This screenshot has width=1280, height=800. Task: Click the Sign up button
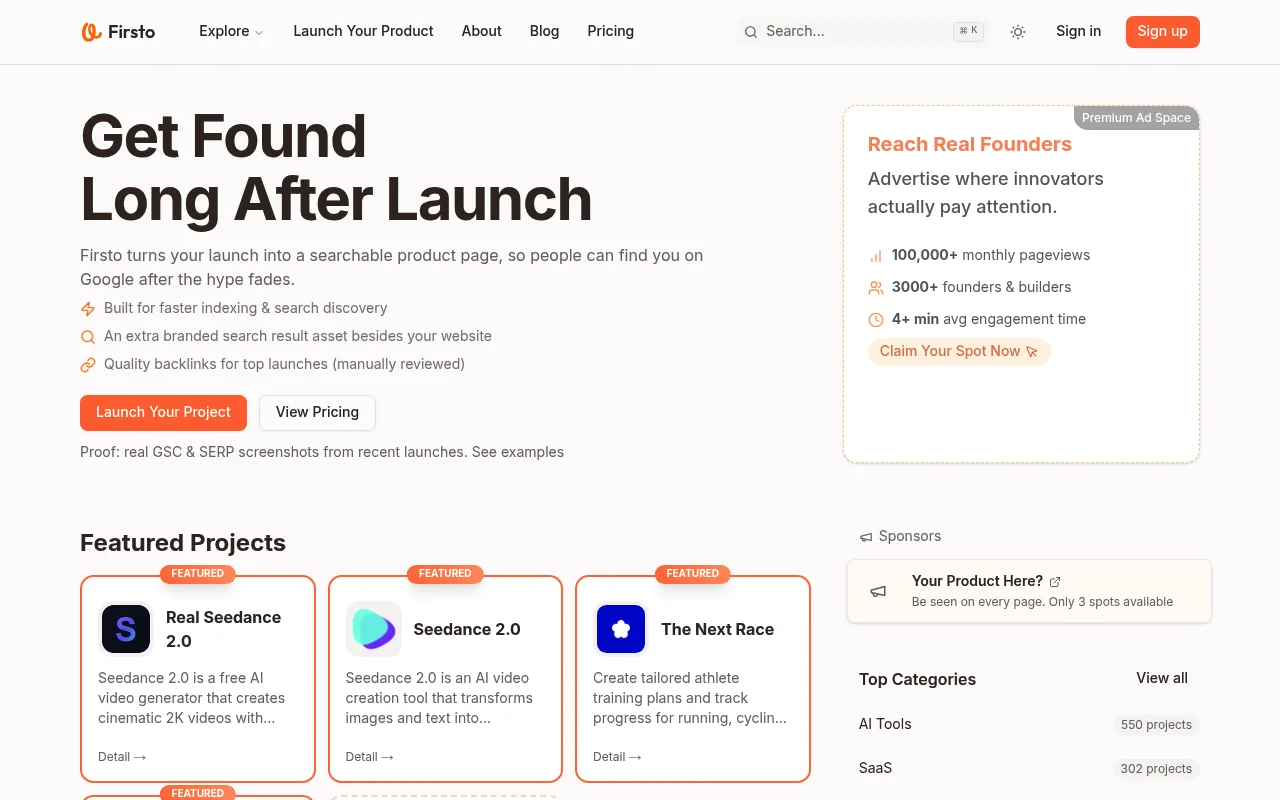pyautogui.click(x=1162, y=31)
